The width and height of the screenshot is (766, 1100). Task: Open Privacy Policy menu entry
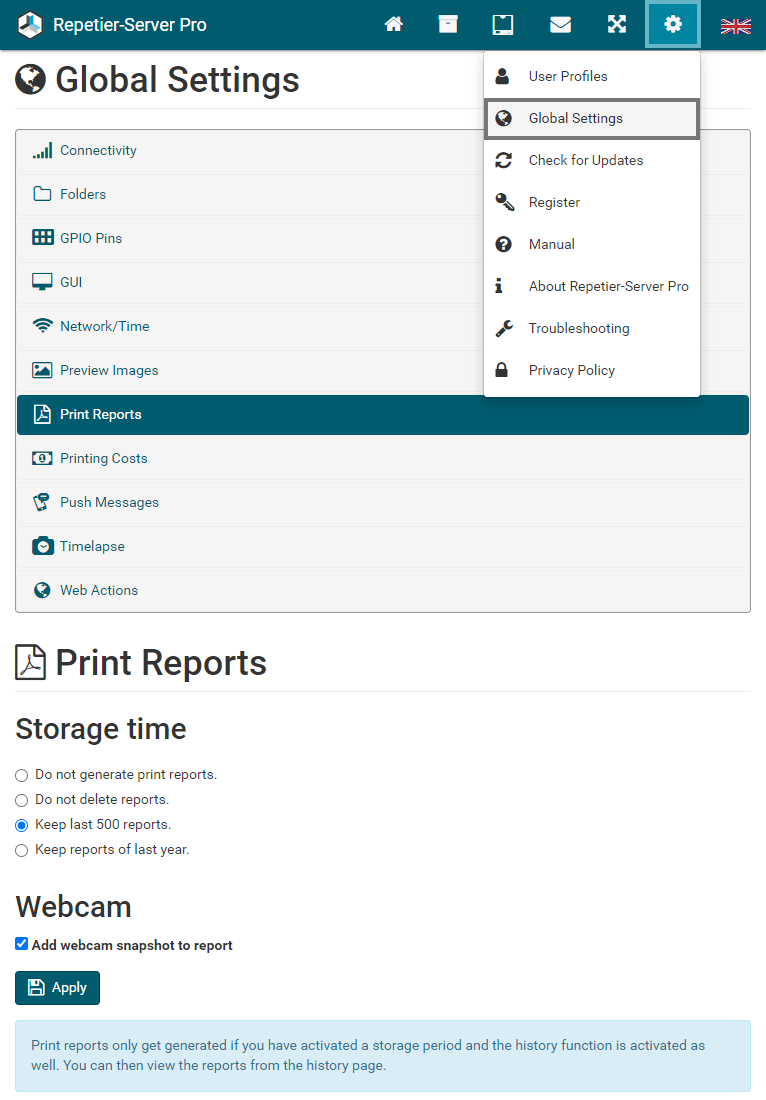pyautogui.click(x=592, y=370)
